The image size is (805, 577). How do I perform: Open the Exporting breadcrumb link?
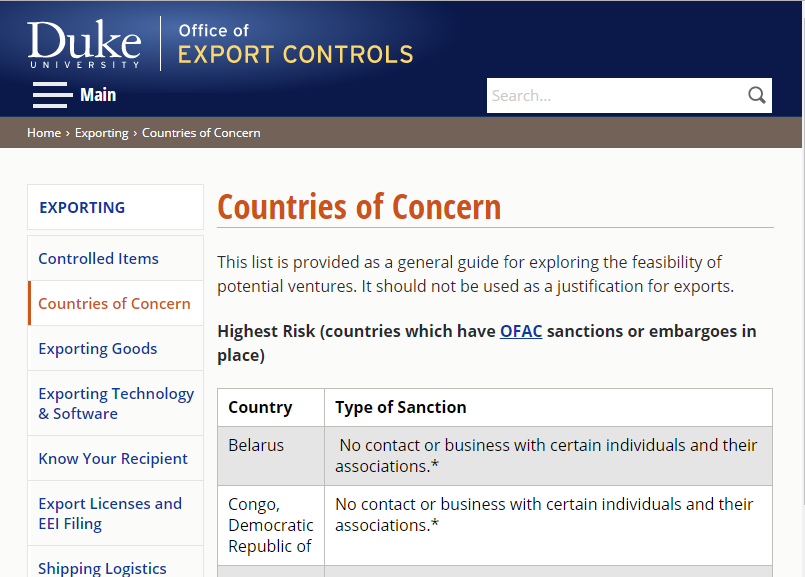click(x=102, y=133)
